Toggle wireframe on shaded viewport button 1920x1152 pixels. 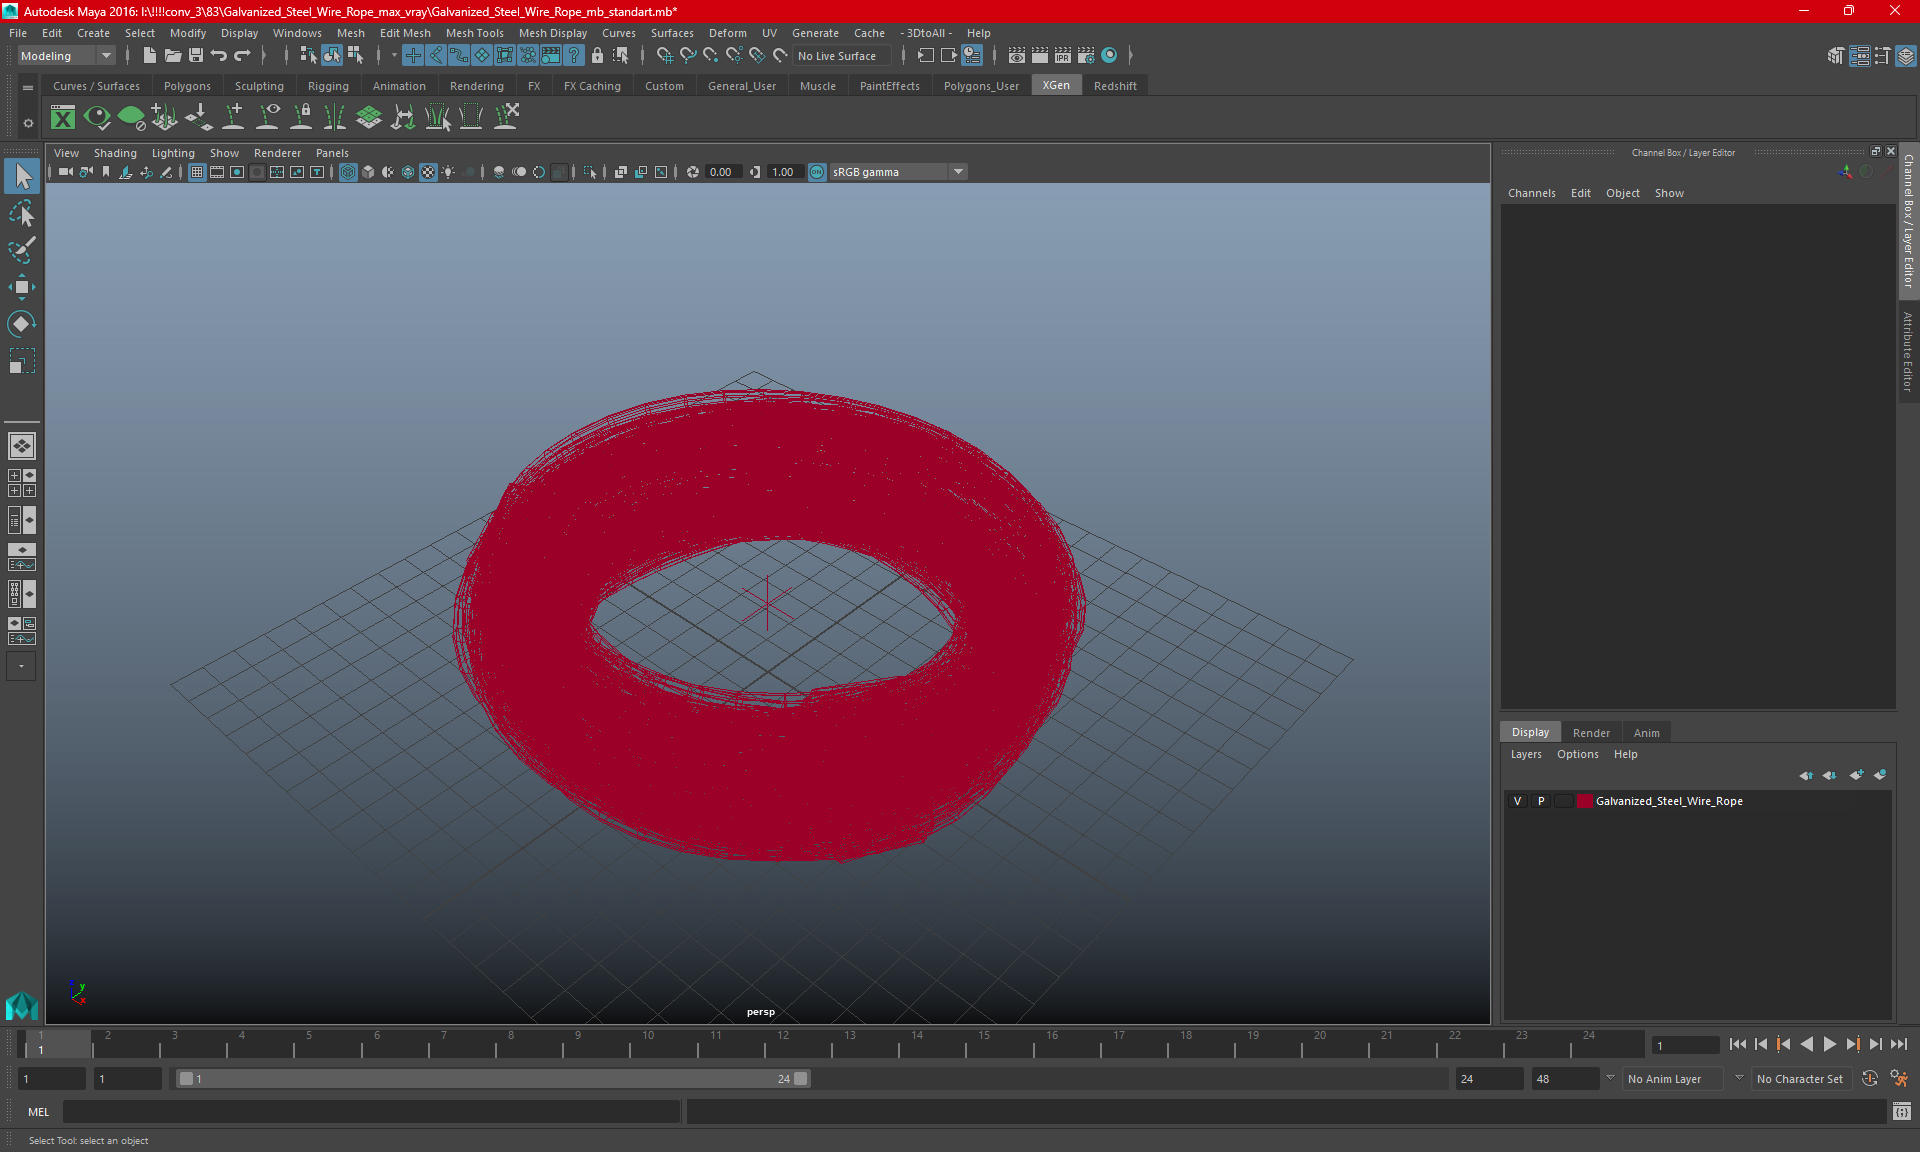click(408, 172)
